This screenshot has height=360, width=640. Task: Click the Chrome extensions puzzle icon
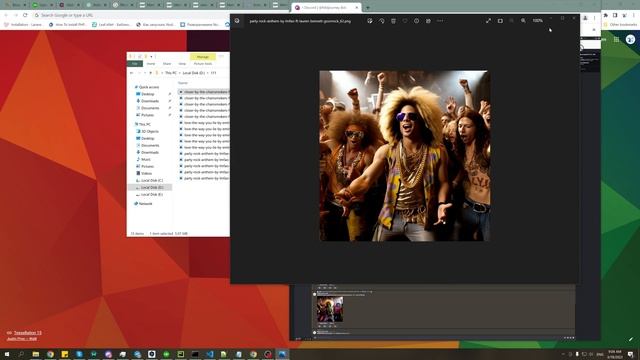pyautogui.click(x=606, y=15)
